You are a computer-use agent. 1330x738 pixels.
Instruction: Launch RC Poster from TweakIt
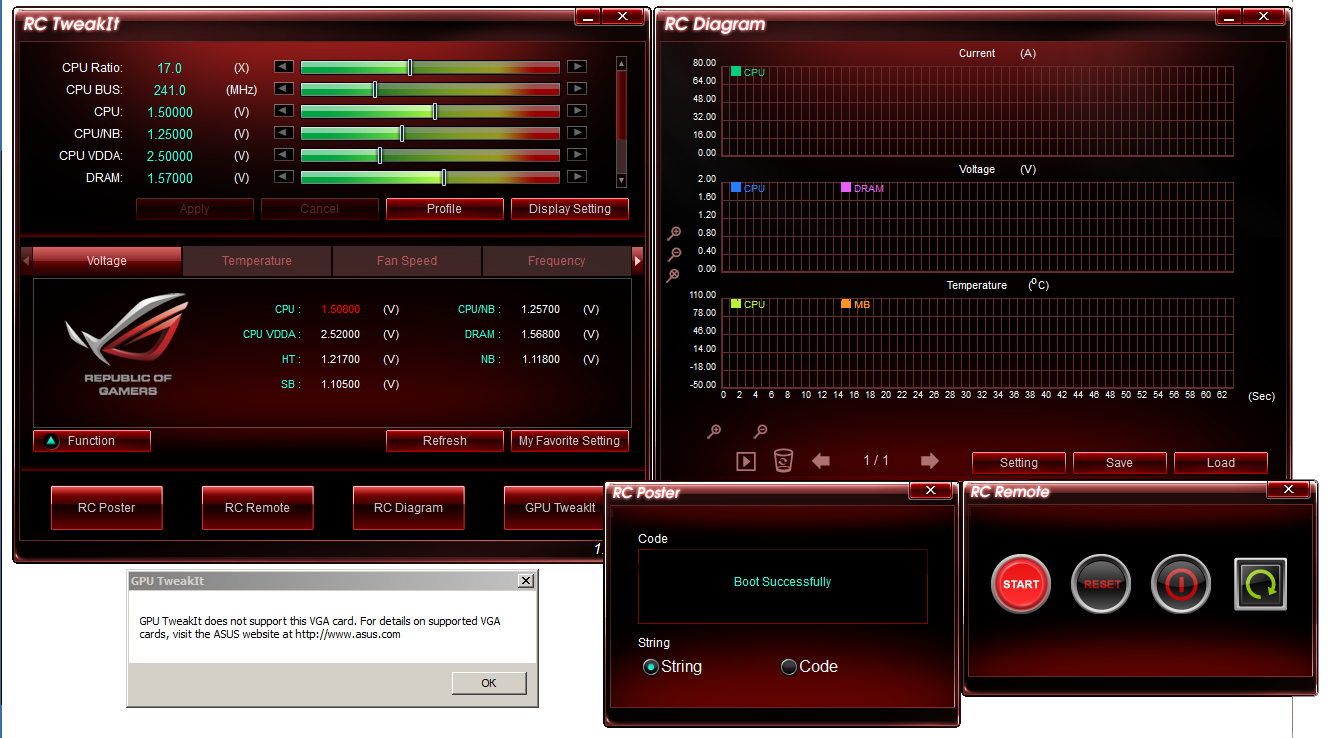pos(107,508)
